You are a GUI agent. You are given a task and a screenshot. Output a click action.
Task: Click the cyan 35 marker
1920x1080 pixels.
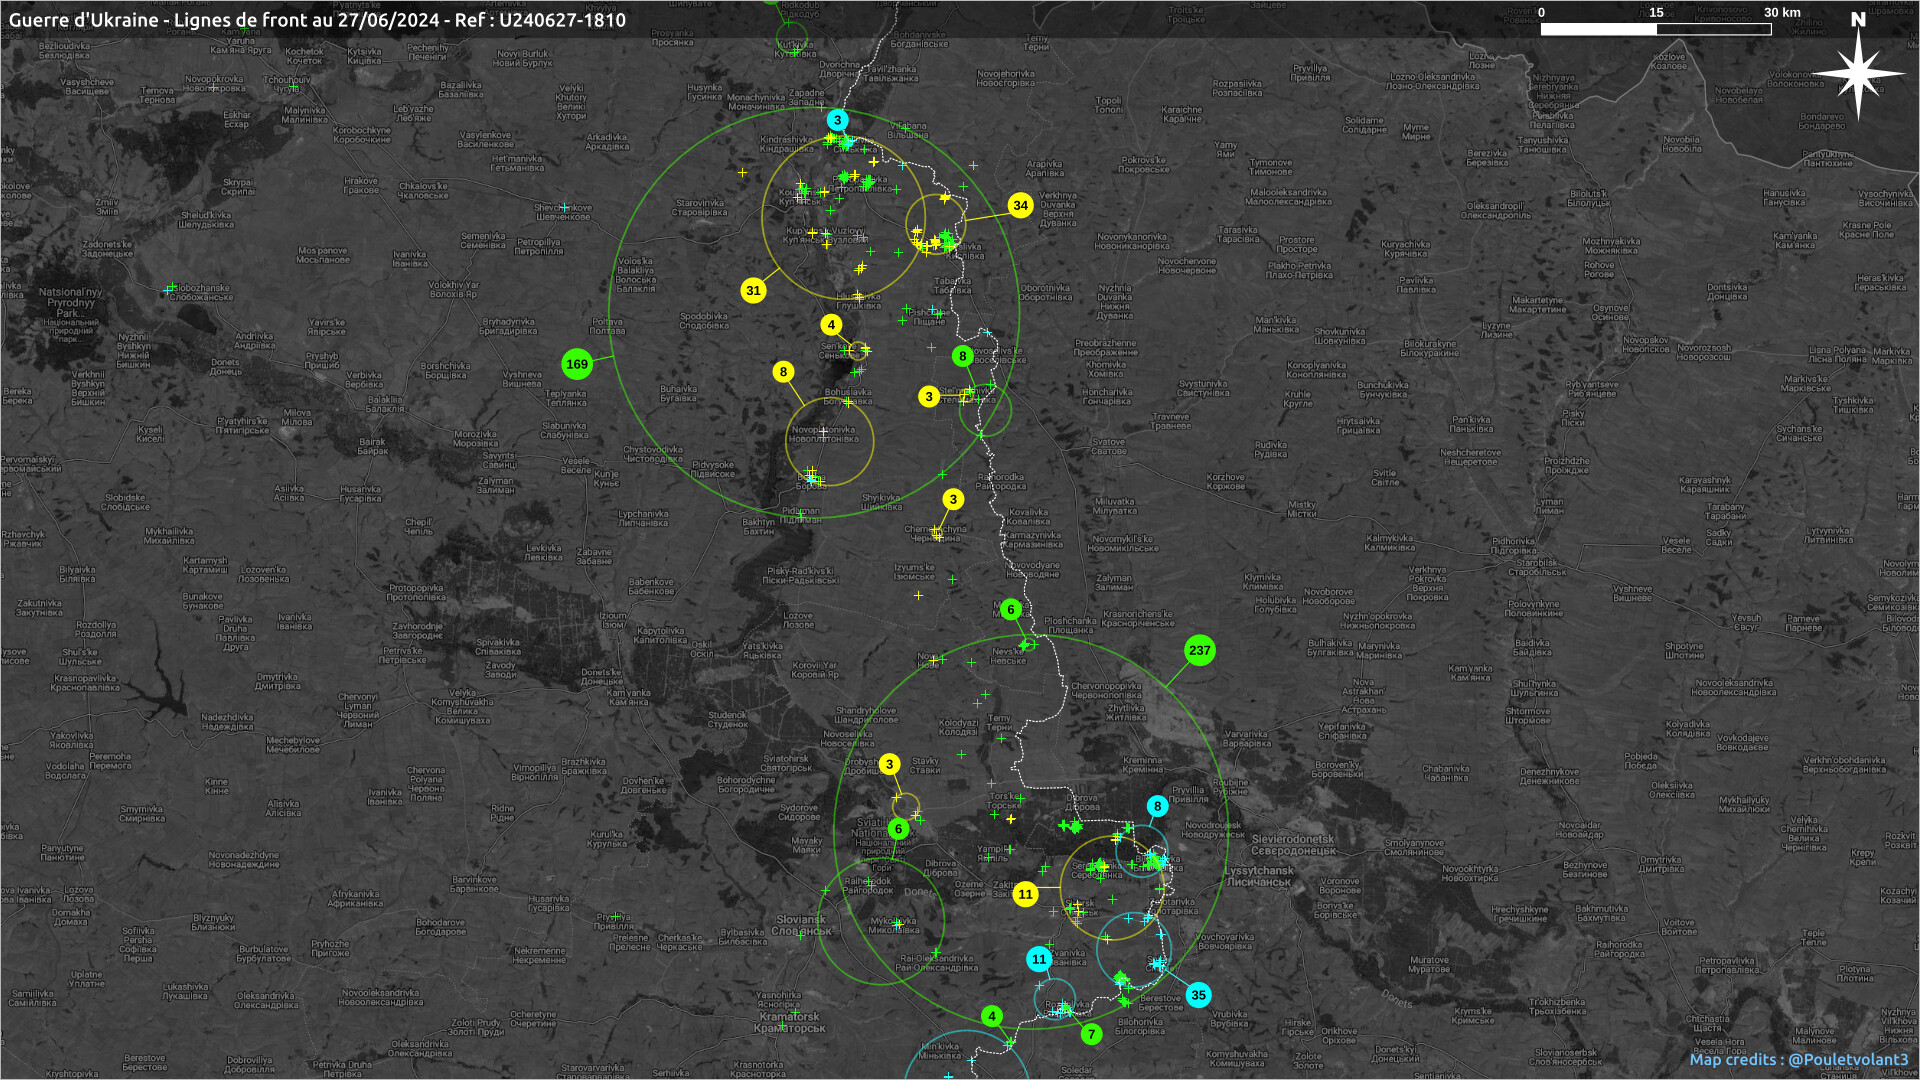(x=1198, y=994)
